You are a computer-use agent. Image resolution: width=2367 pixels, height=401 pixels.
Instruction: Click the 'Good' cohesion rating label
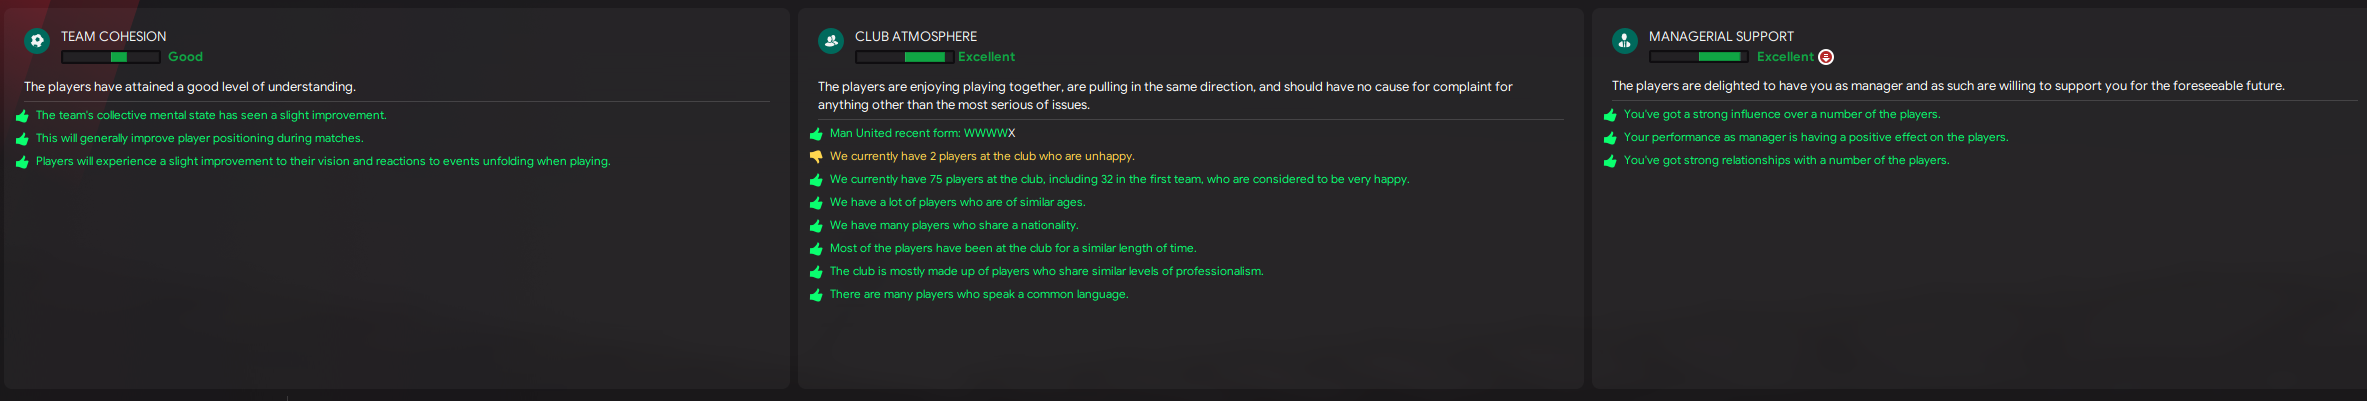tap(185, 57)
